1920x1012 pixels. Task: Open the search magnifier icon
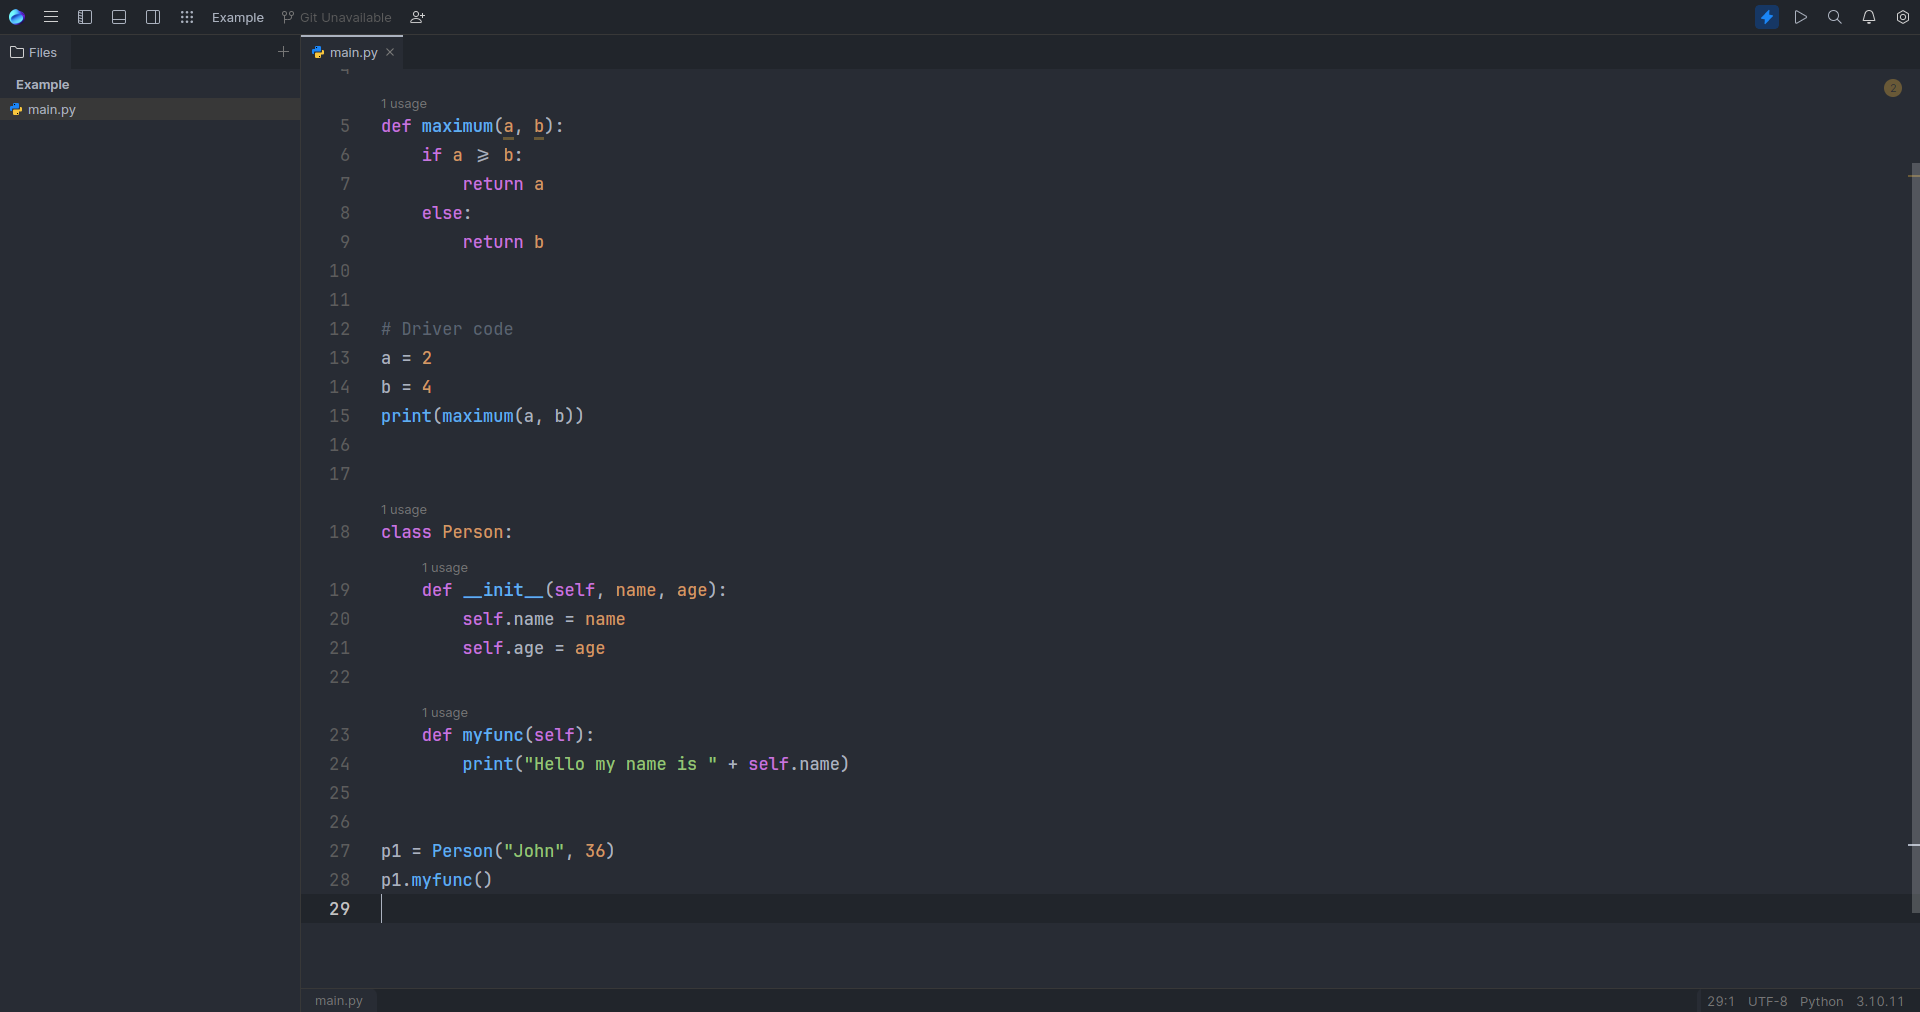click(1835, 17)
